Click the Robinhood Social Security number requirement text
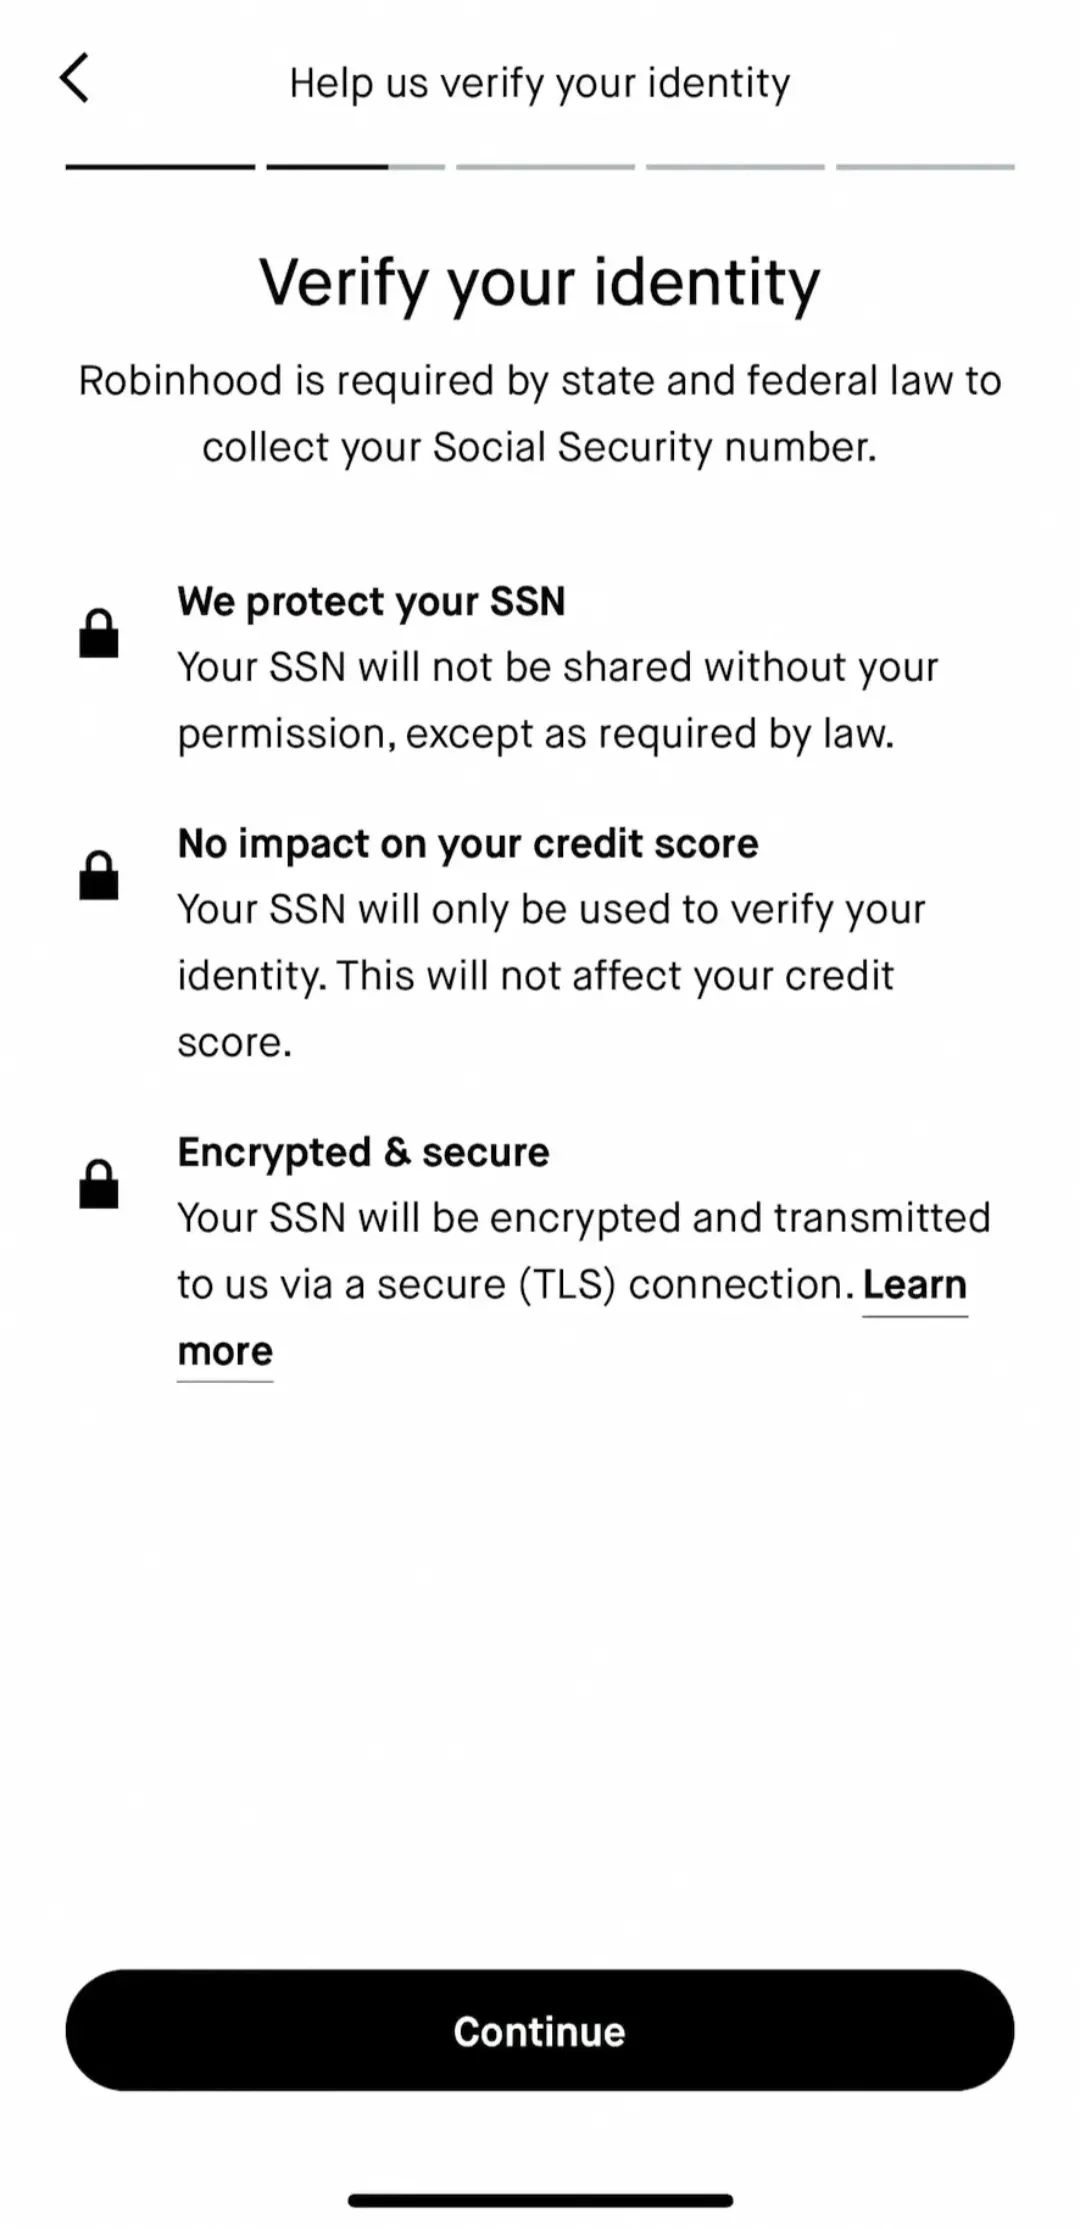Screen dimensions: 1080x2229 point(540,414)
